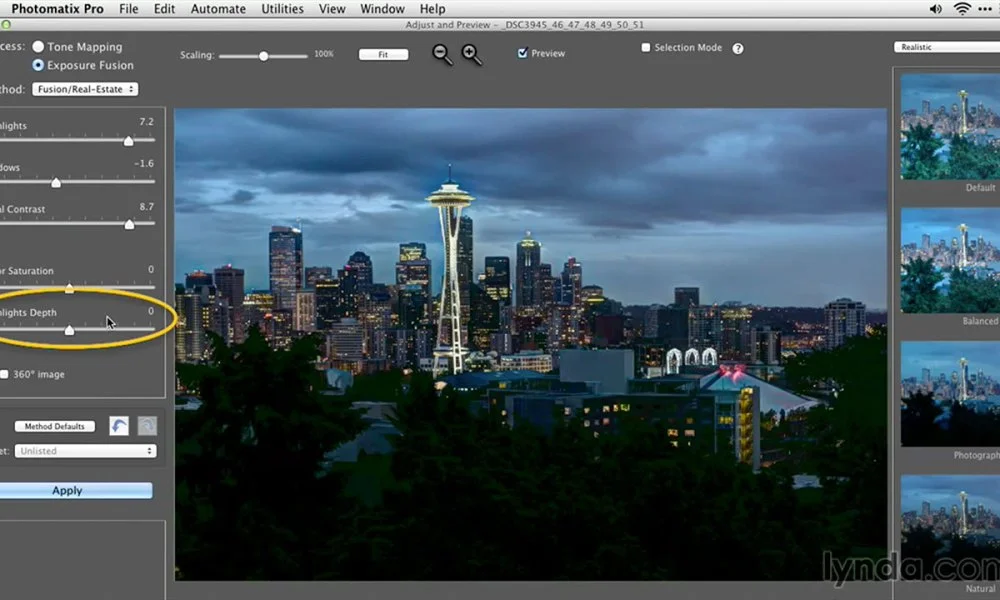Select the Photographic preset thumbnail
This screenshot has width=1000, height=600.
point(950,393)
